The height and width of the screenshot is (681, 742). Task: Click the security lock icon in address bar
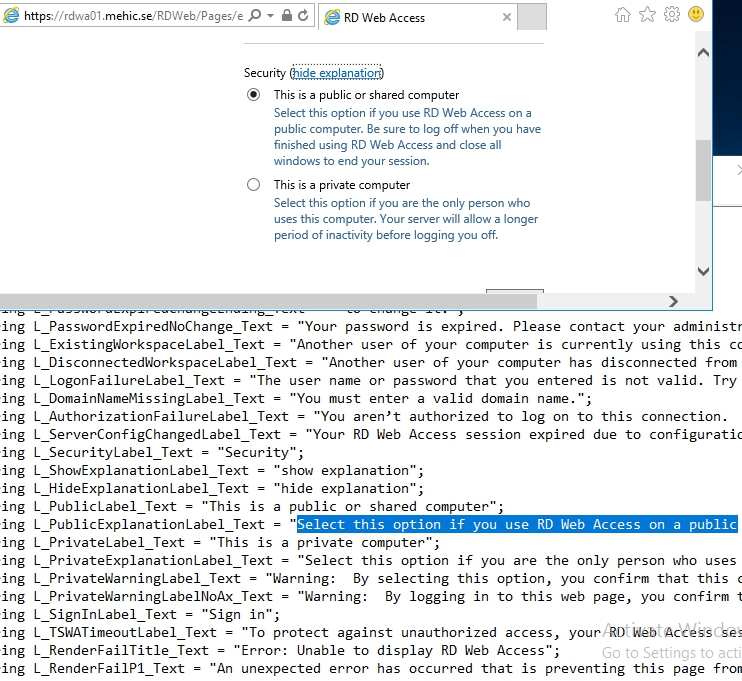pos(286,17)
